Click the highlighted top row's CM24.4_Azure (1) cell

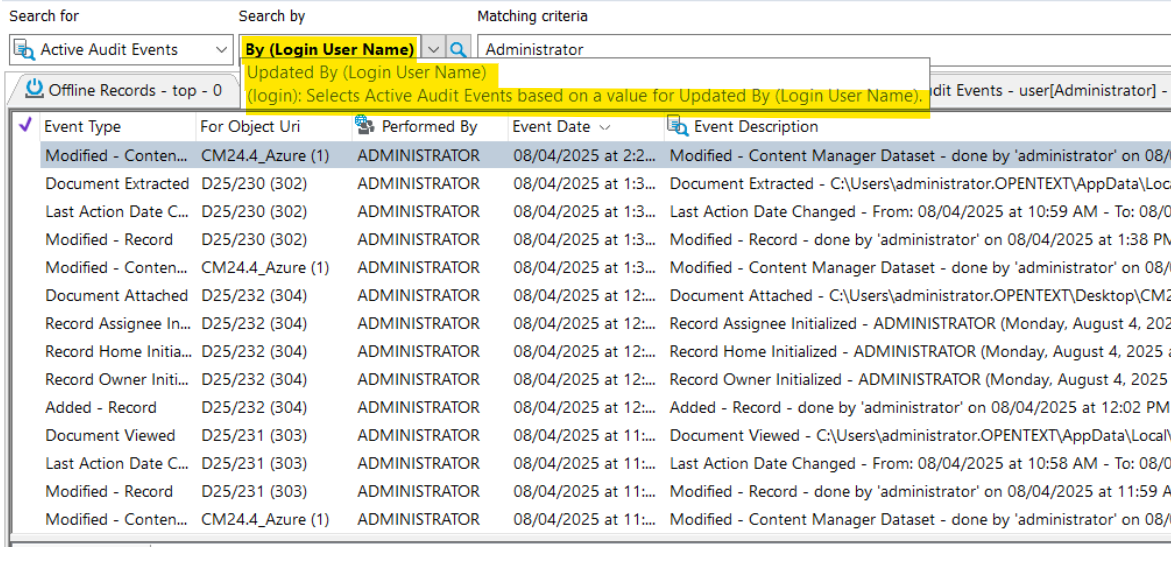pos(266,156)
